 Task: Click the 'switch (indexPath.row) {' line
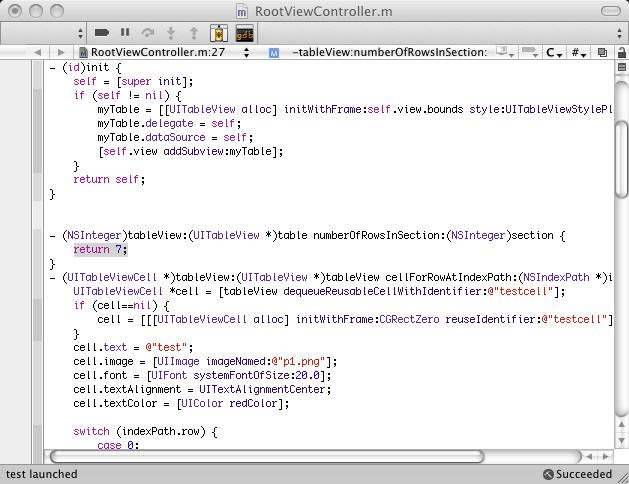[145, 431]
